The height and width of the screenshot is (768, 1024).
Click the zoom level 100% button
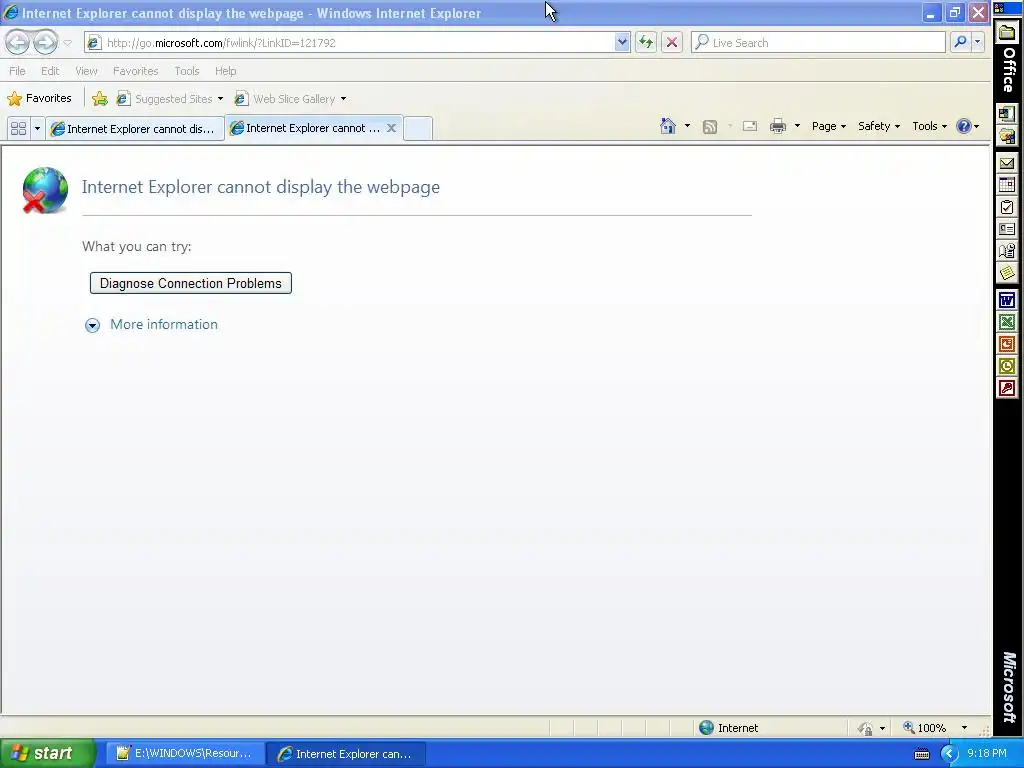[925, 728]
